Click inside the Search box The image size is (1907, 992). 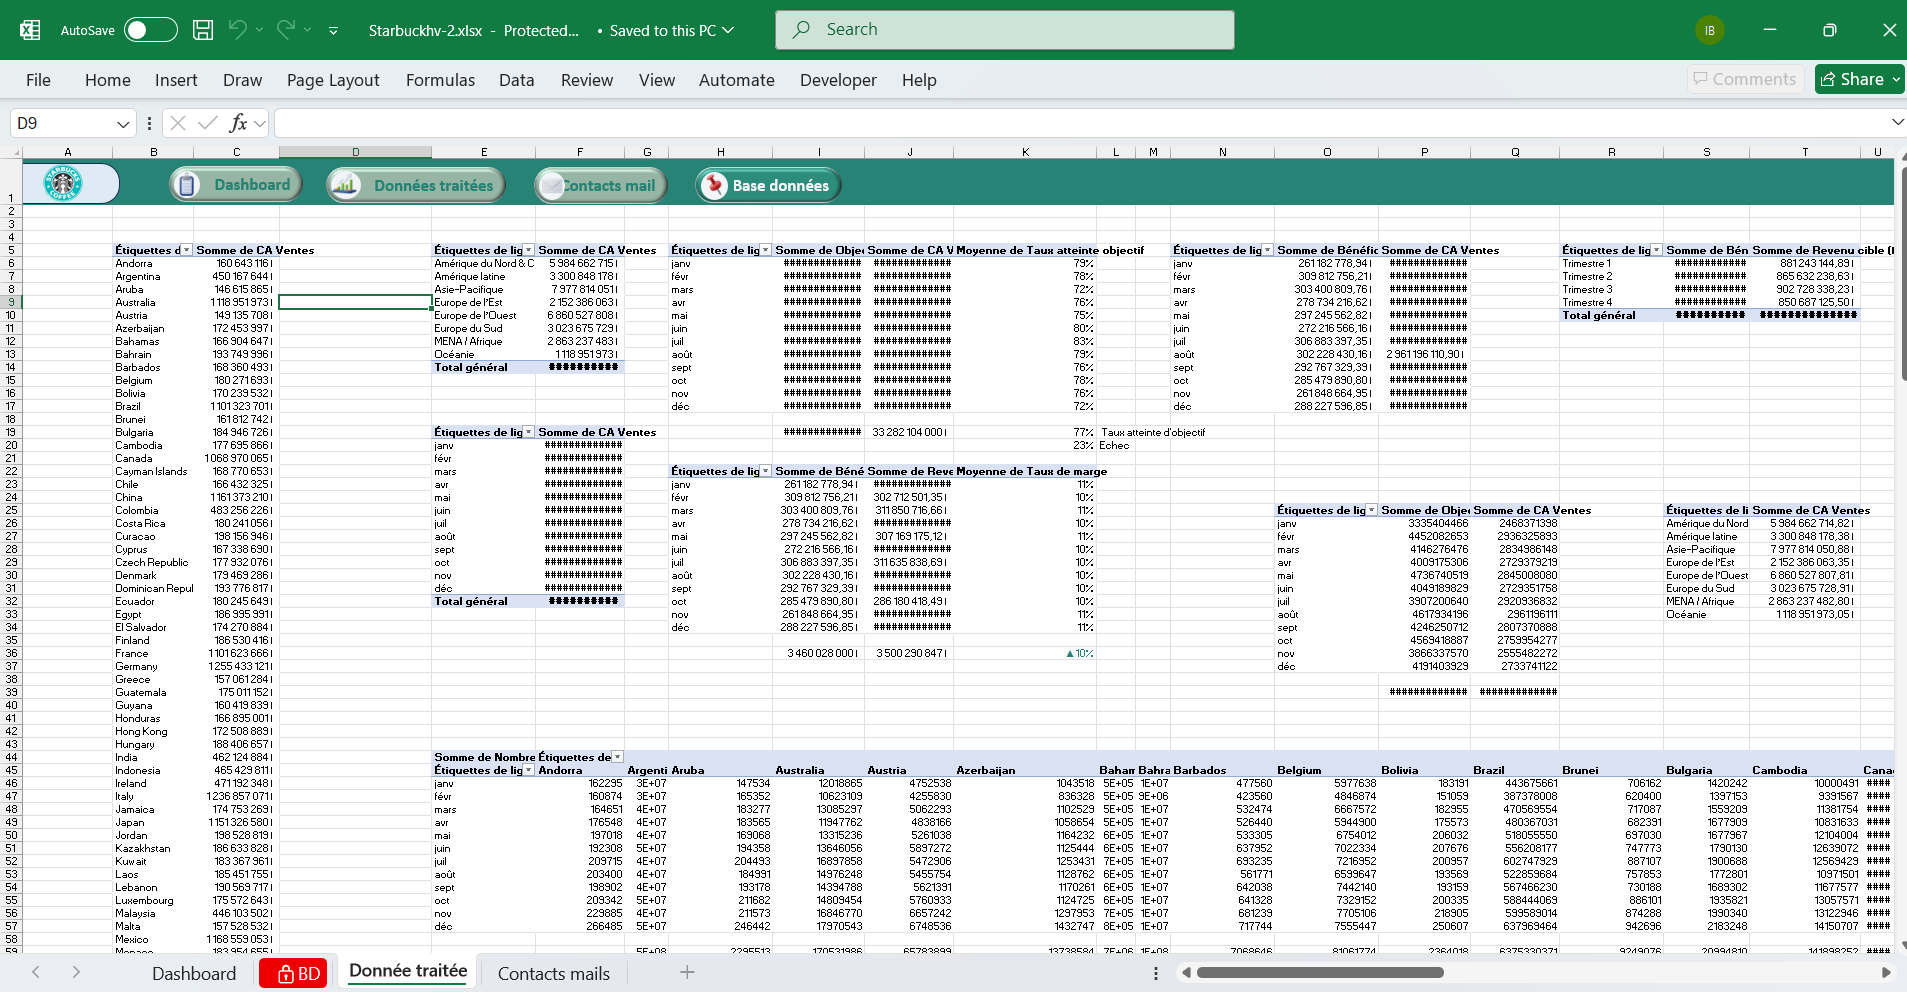coord(1003,29)
